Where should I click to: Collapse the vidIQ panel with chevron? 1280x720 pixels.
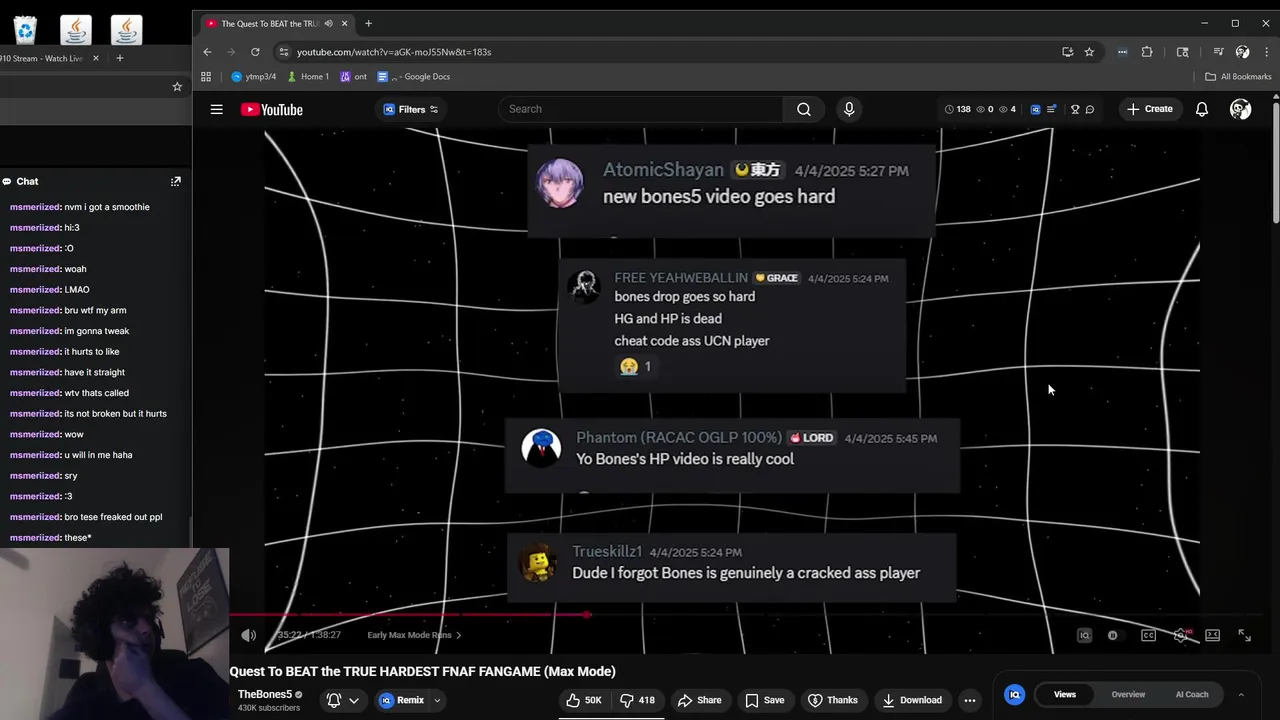tap(1241, 694)
